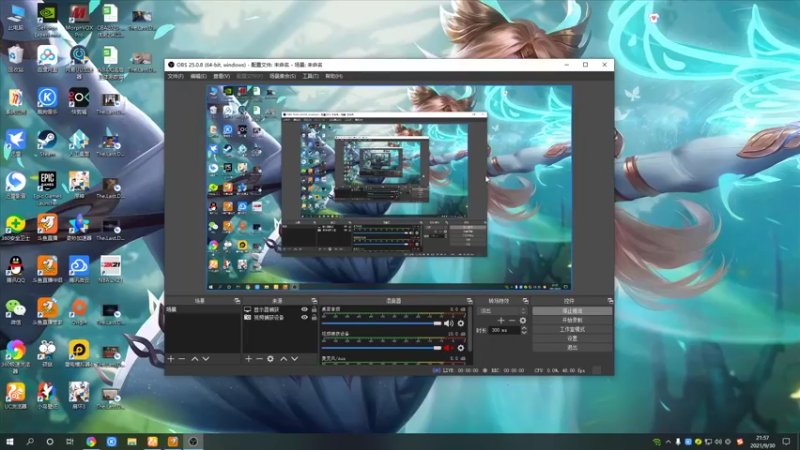Increase transition duration with up arrow
Image resolution: width=800 pixels, height=450 pixels.
click(x=523, y=328)
